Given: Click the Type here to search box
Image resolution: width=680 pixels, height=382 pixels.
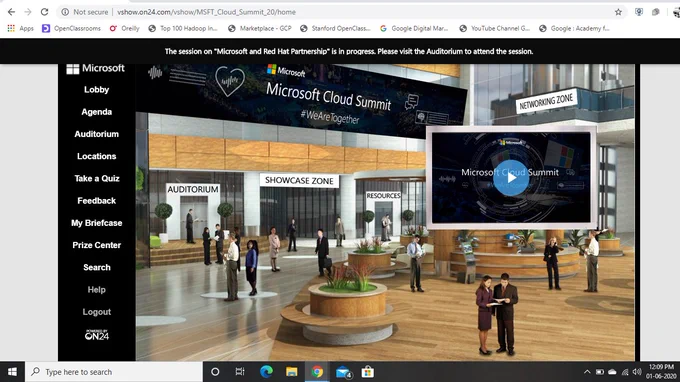Looking at the screenshot, I should click(114, 372).
